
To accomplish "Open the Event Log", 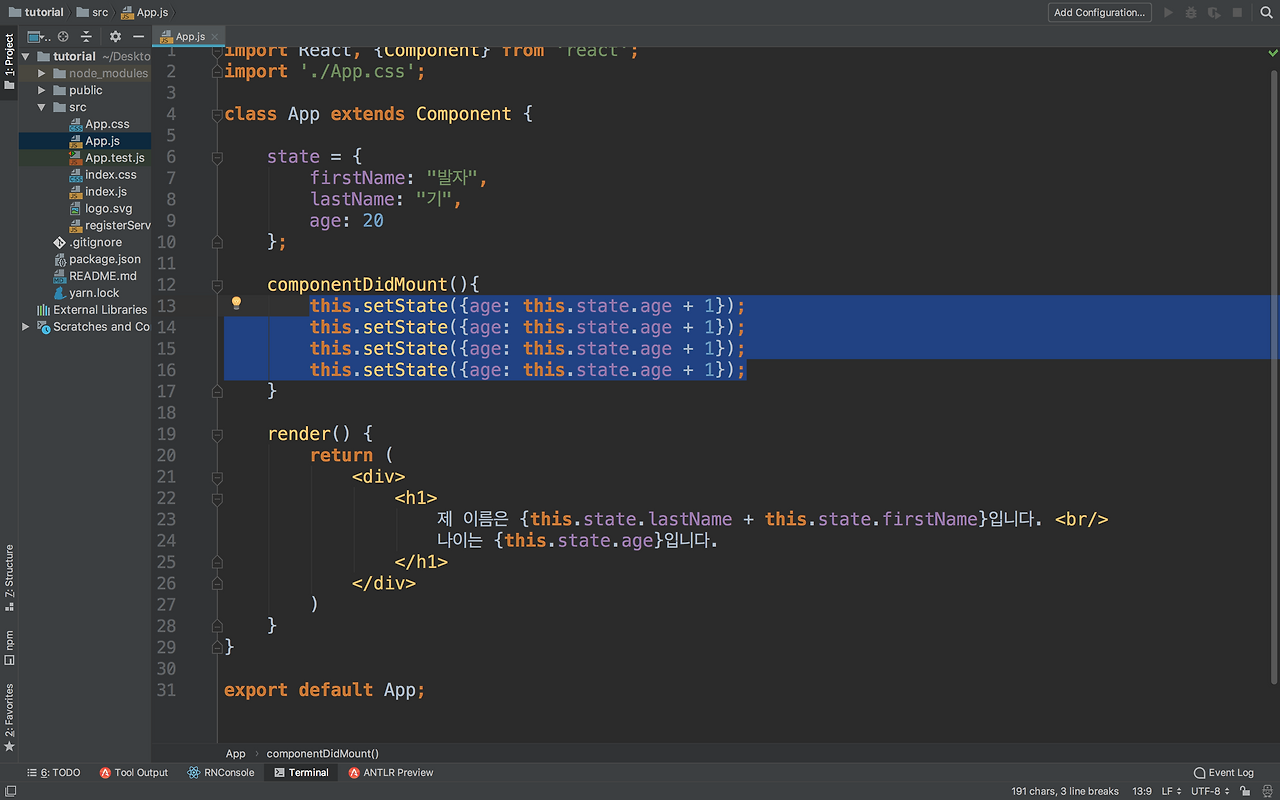I will [1224, 772].
